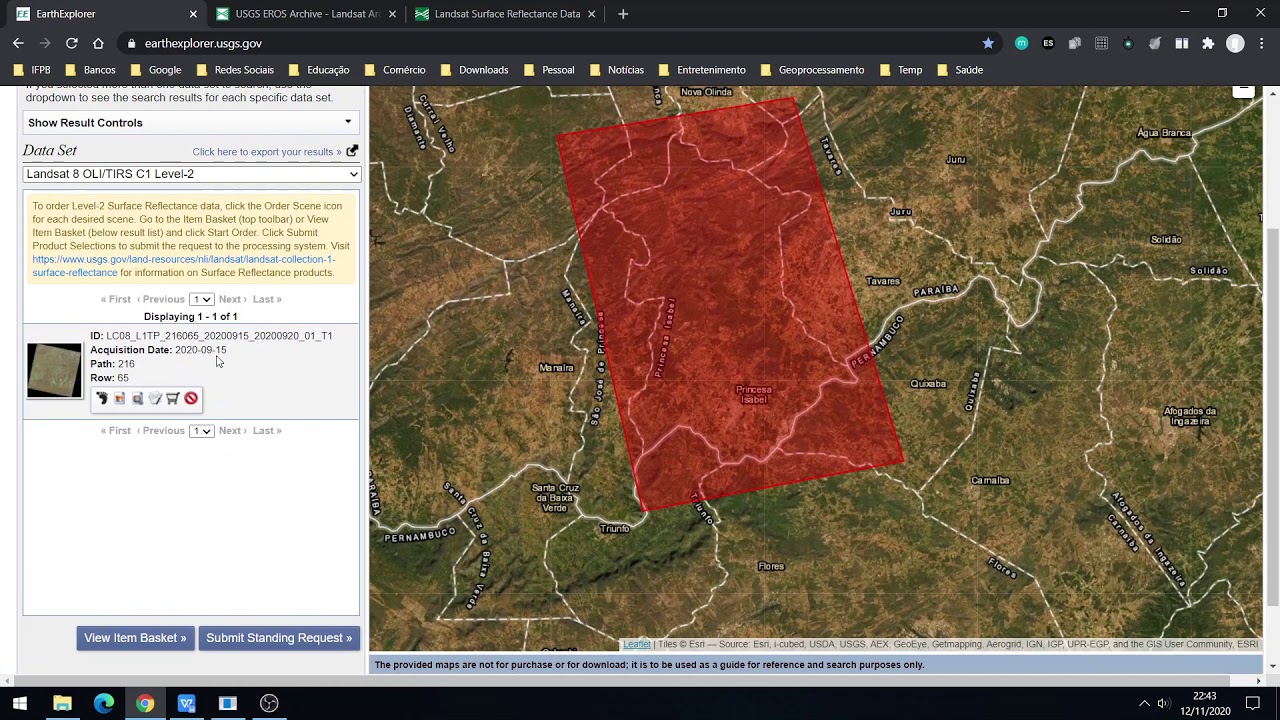The image size is (1280, 720).
Task: Click here to export your results
Action: tap(267, 152)
